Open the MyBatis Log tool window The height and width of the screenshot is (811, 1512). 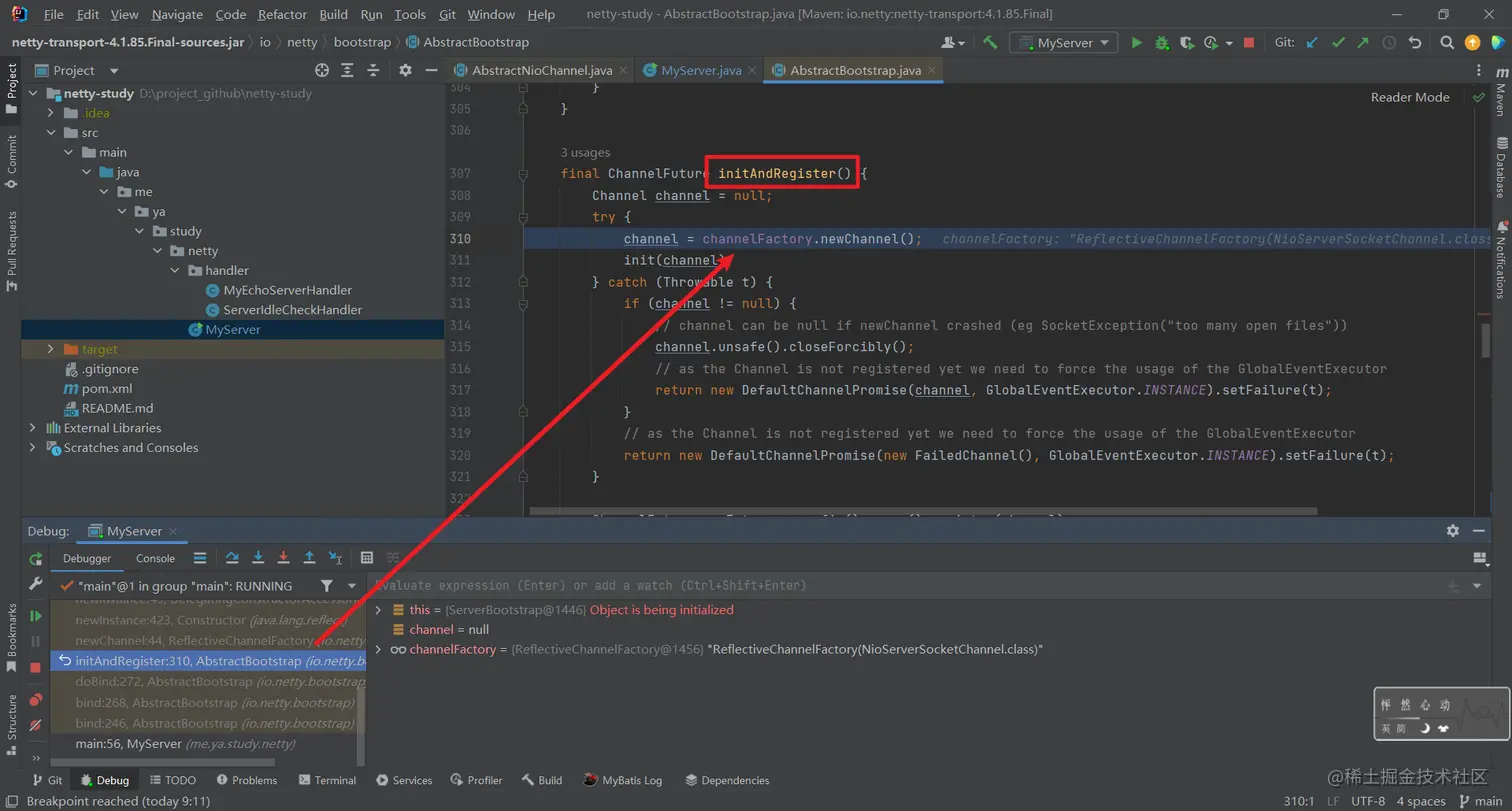(x=624, y=780)
